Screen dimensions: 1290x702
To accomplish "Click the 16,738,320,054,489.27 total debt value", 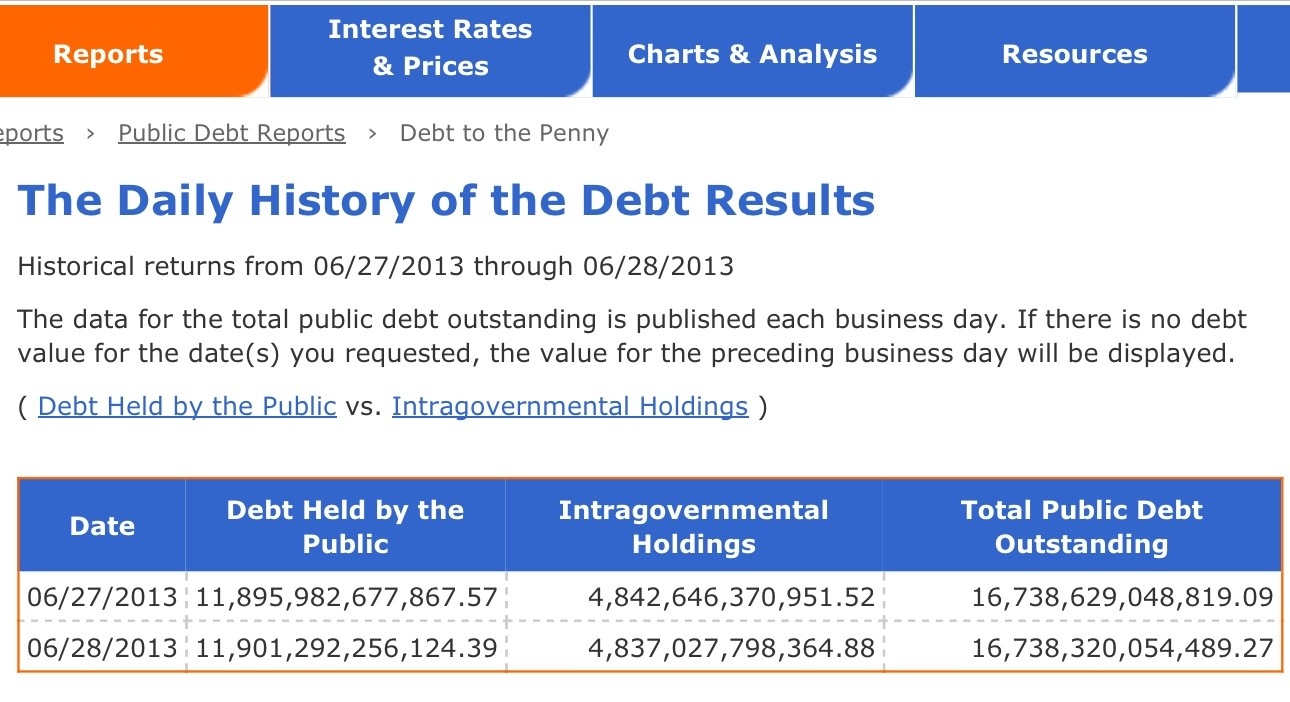I will point(1122,648).
